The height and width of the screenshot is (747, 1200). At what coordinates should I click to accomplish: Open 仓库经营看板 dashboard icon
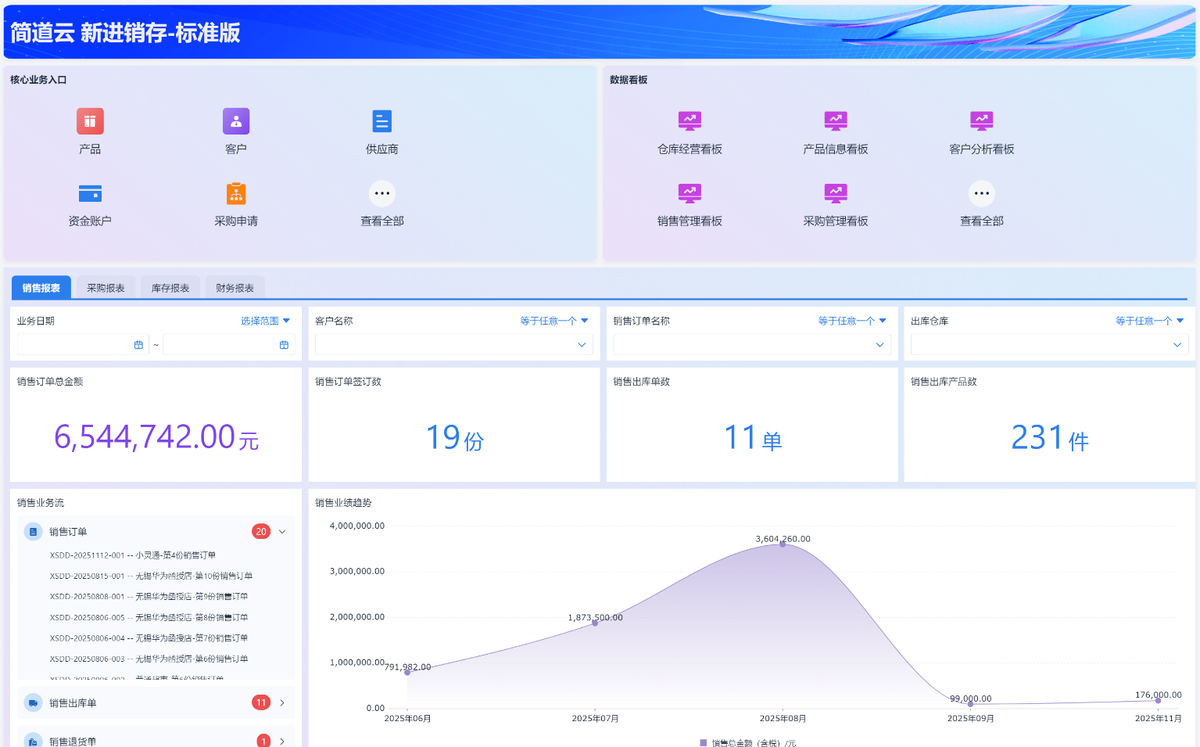pyautogui.click(x=689, y=122)
